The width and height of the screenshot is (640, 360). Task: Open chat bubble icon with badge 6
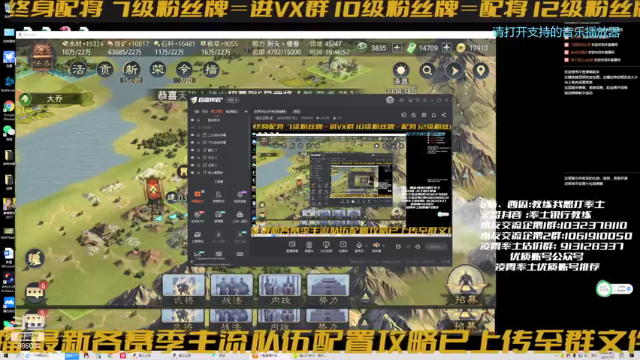[x=35, y=292]
